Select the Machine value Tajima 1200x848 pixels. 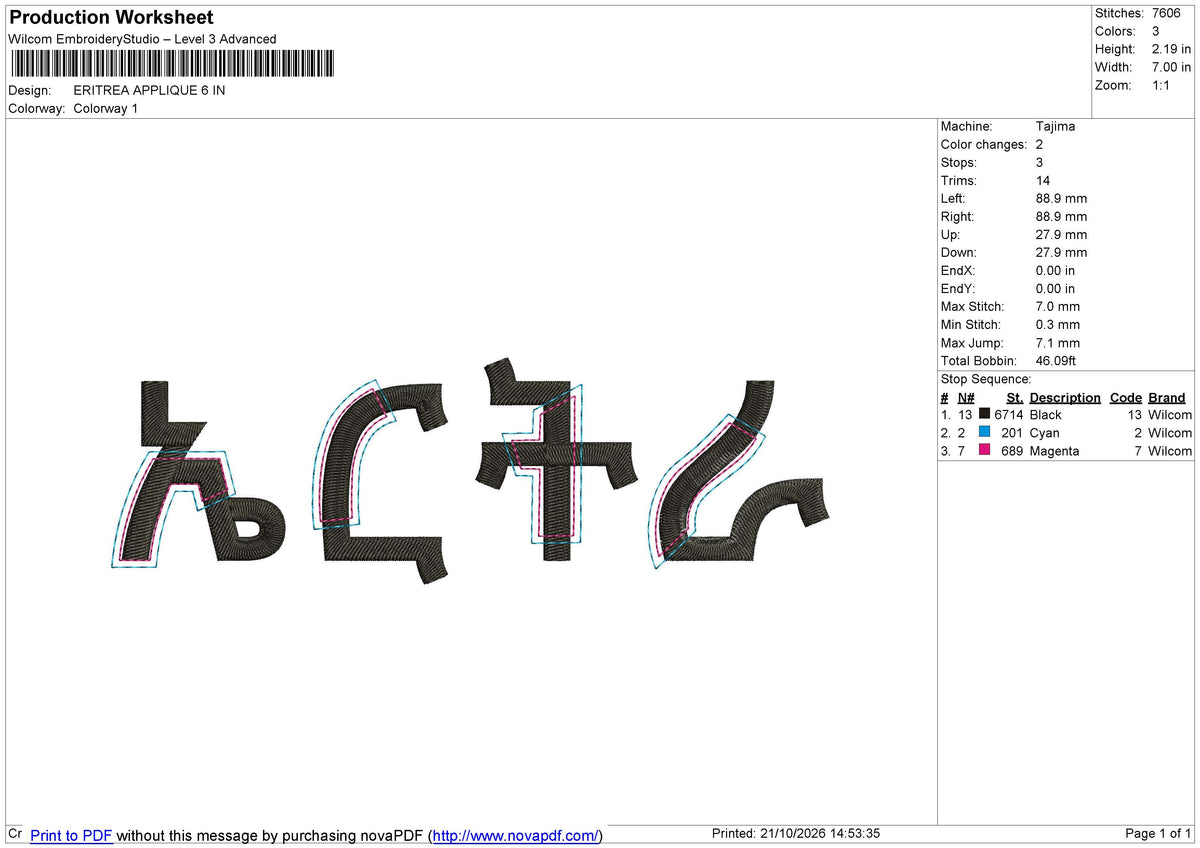tap(1056, 126)
